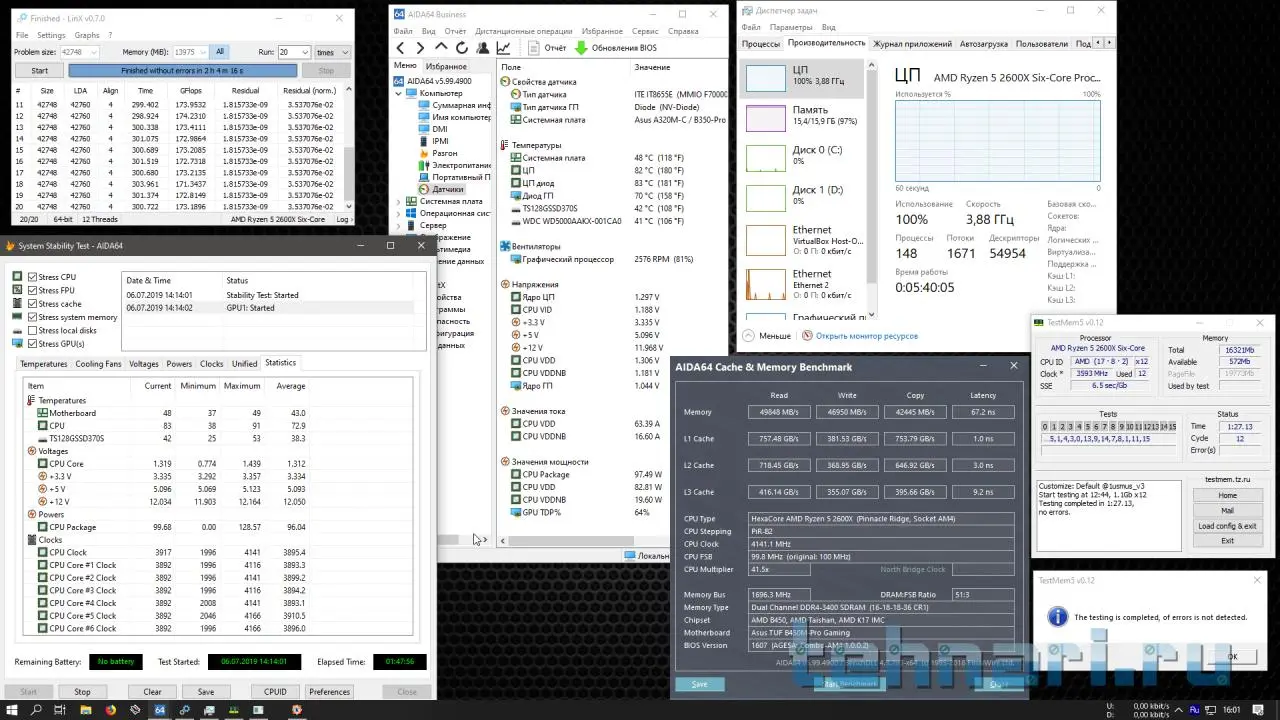Screen dimensions: 1280x720
Task: Click Load config & exit in TestMem5
Action: [1227, 526]
